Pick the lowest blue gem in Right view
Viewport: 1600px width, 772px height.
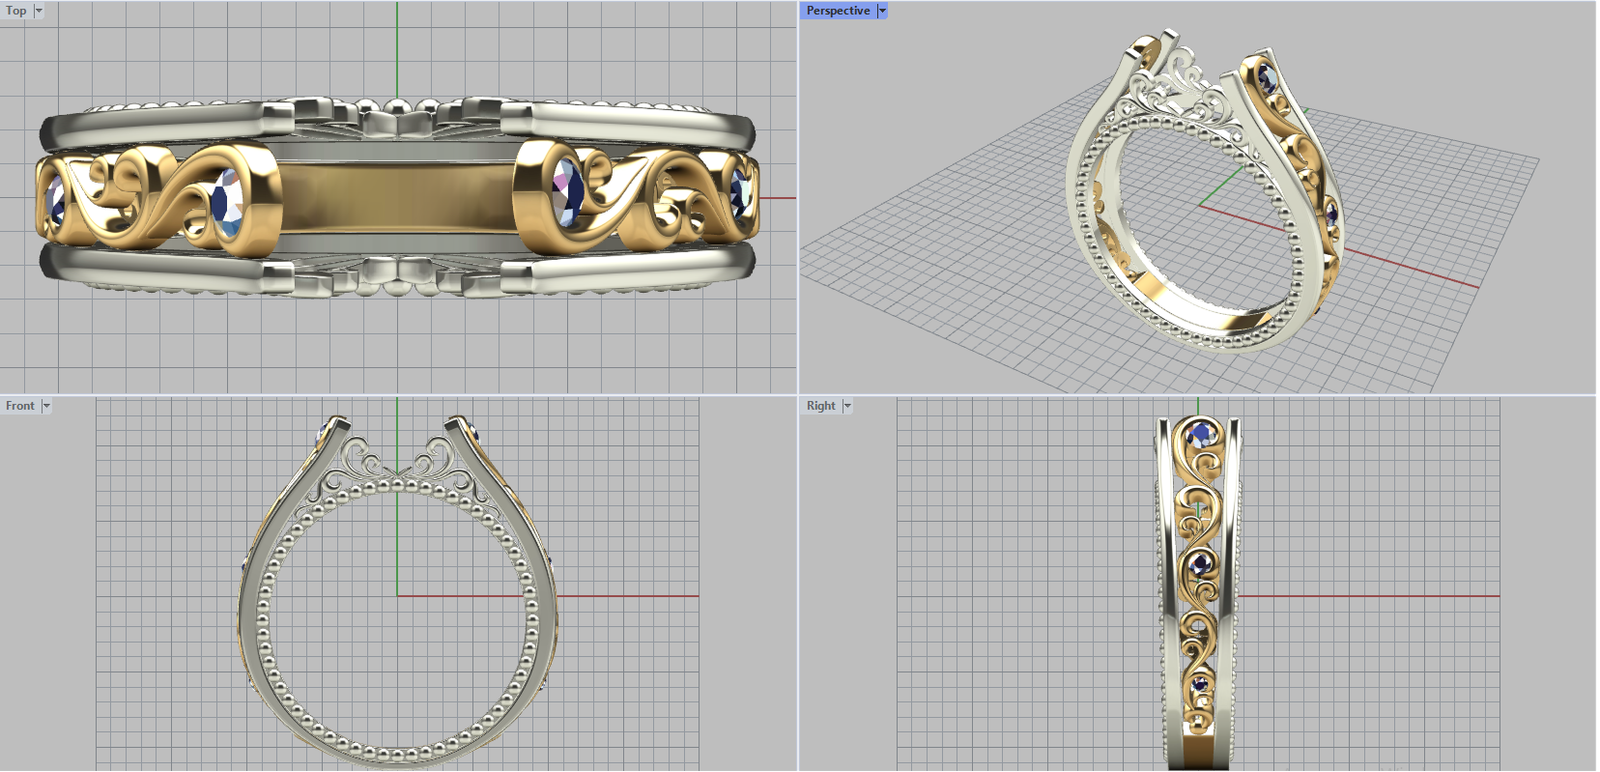[x=1199, y=685]
